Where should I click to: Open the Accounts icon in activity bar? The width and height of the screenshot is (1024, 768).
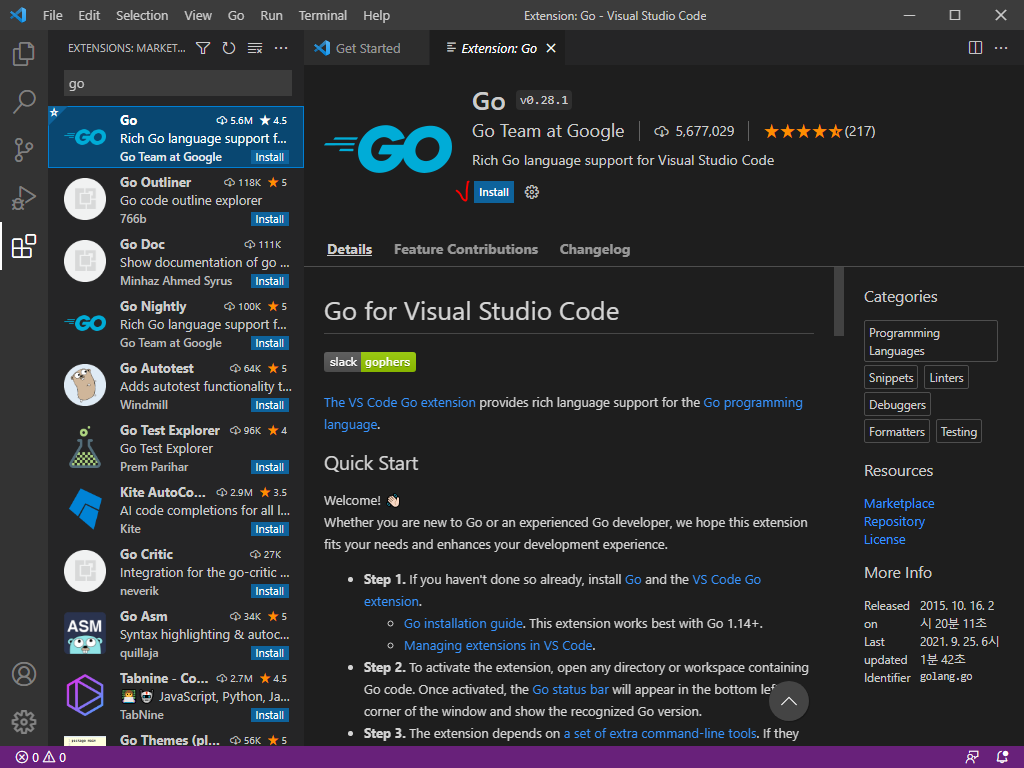(x=24, y=674)
